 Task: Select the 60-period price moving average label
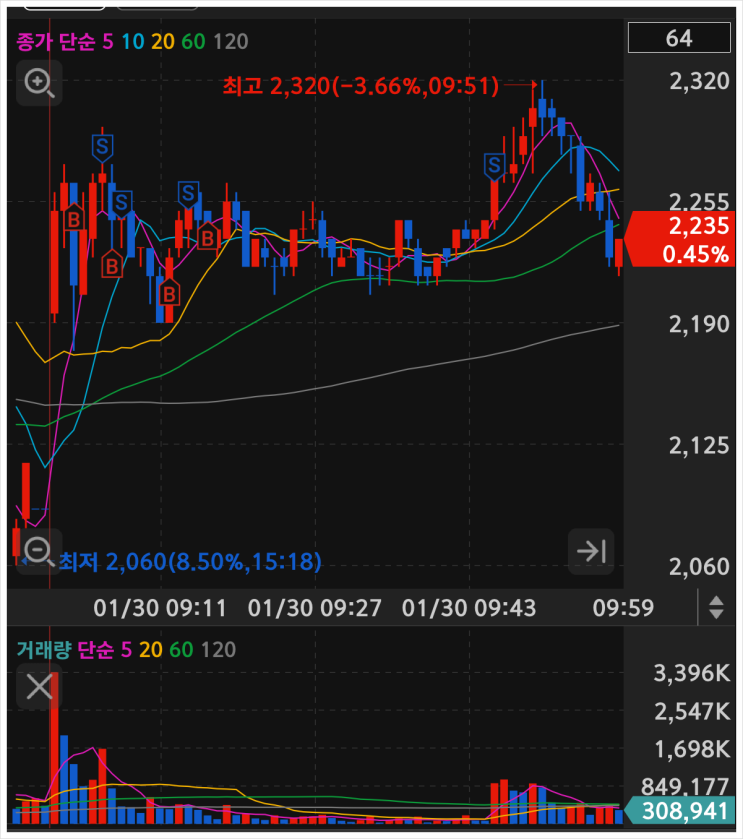[x=193, y=41]
